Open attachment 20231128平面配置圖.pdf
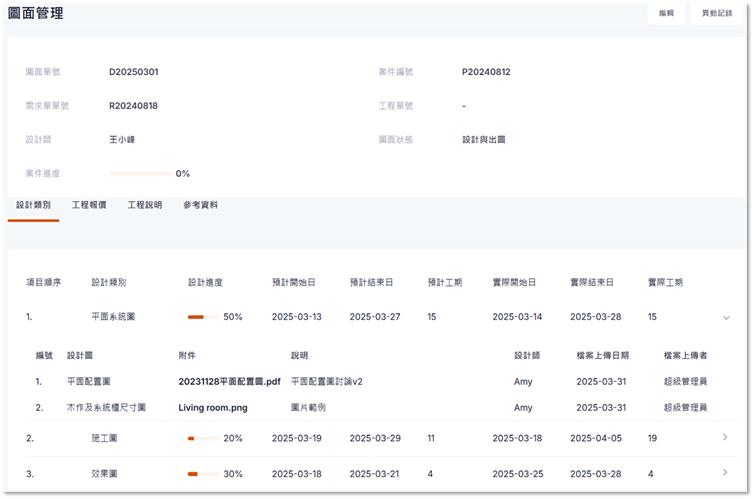The height and width of the screenshot is (499, 754). (229, 381)
